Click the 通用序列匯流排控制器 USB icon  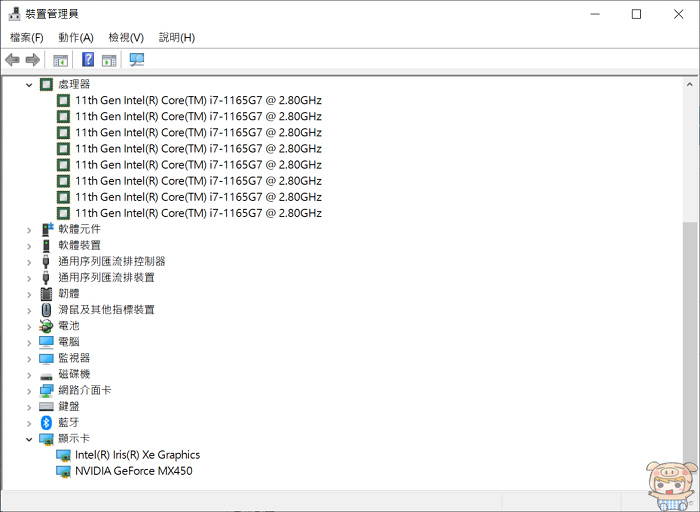point(46,262)
